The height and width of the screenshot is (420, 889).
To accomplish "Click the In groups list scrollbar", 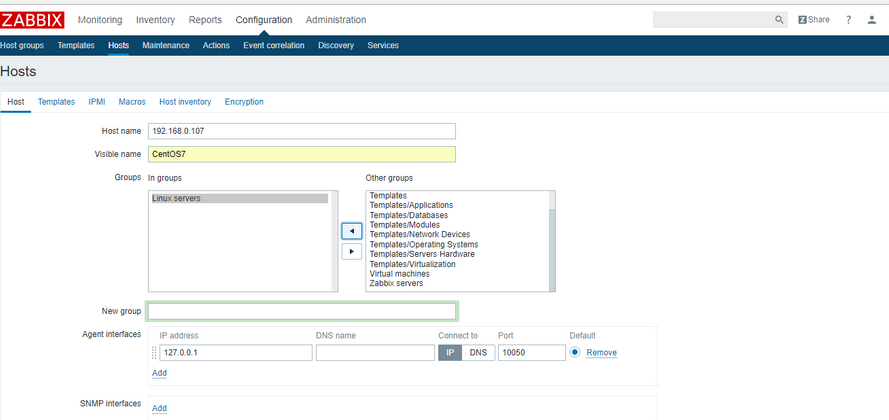I will [335, 241].
